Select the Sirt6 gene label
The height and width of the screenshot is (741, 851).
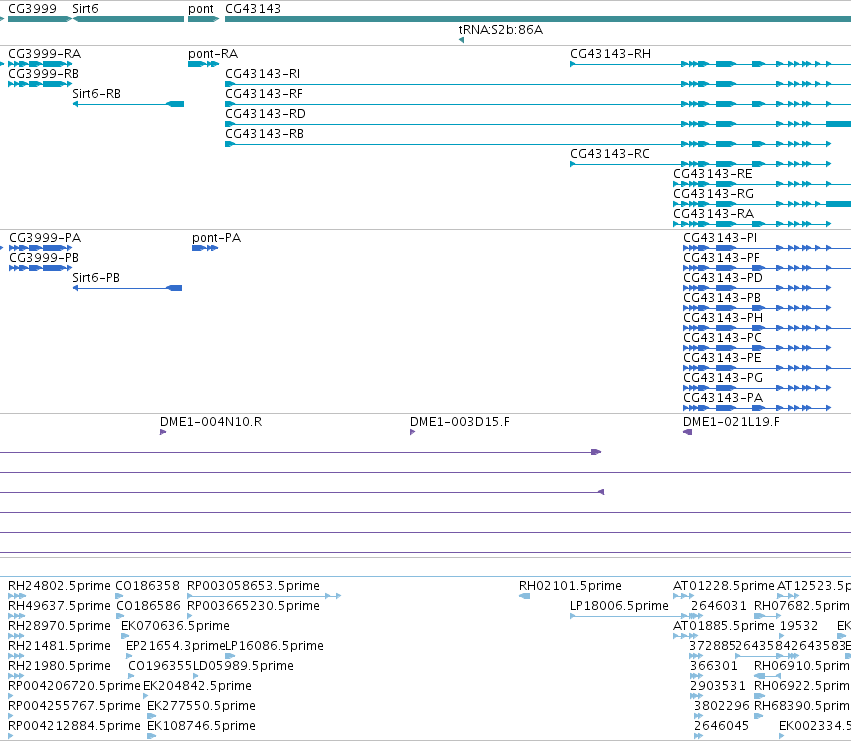coord(85,9)
